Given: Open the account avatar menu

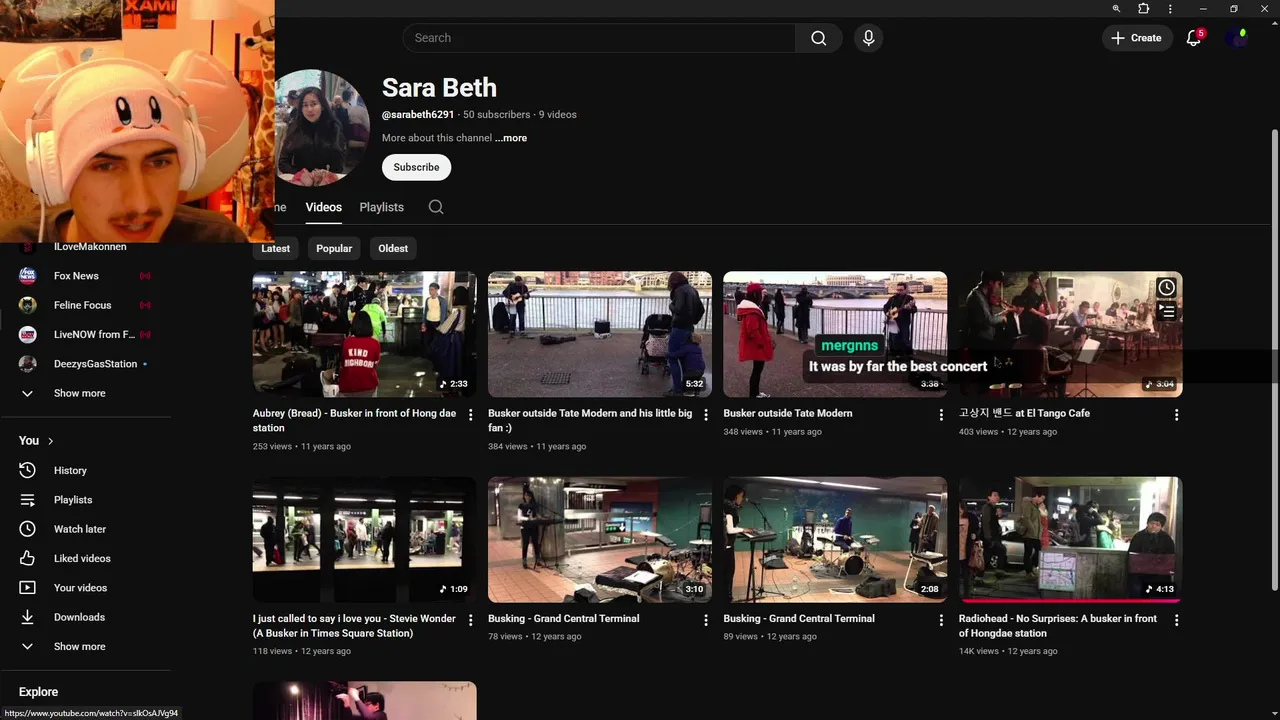Looking at the screenshot, I should point(1237,38).
